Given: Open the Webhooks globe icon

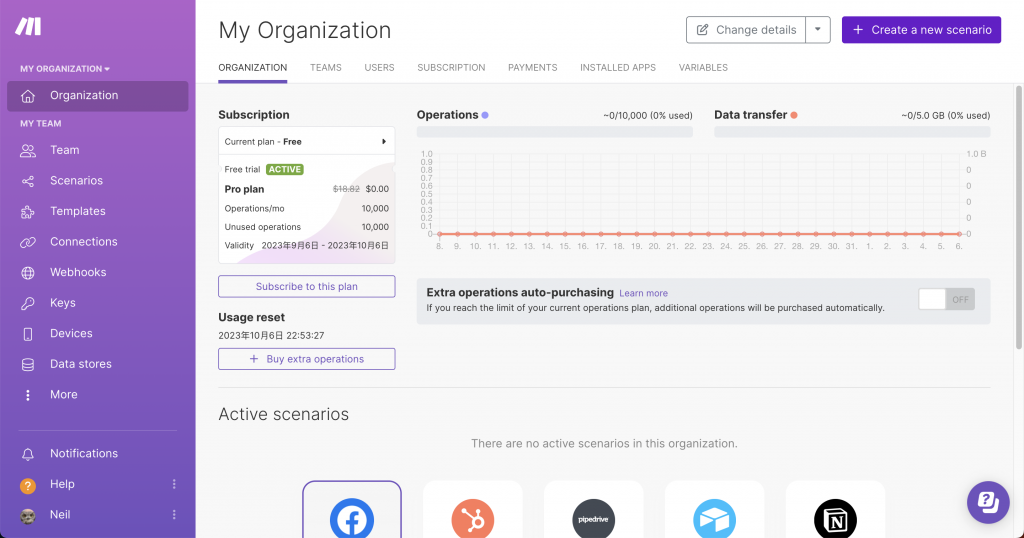Looking at the screenshot, I should pos(27,273).
